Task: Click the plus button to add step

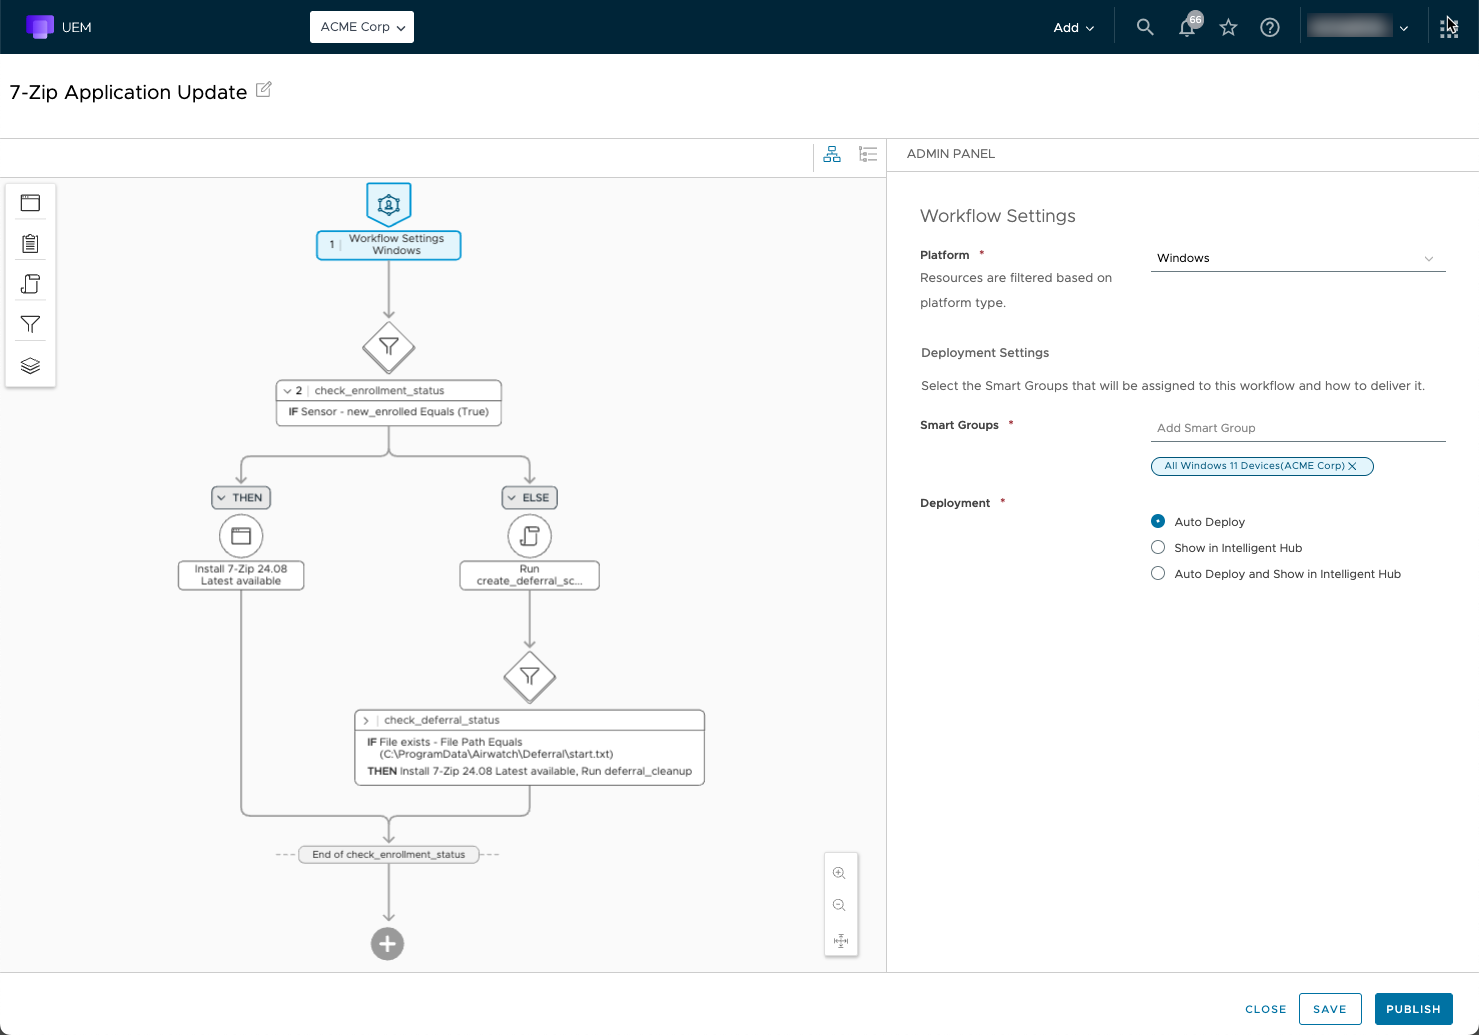Action: click(388, 943)
